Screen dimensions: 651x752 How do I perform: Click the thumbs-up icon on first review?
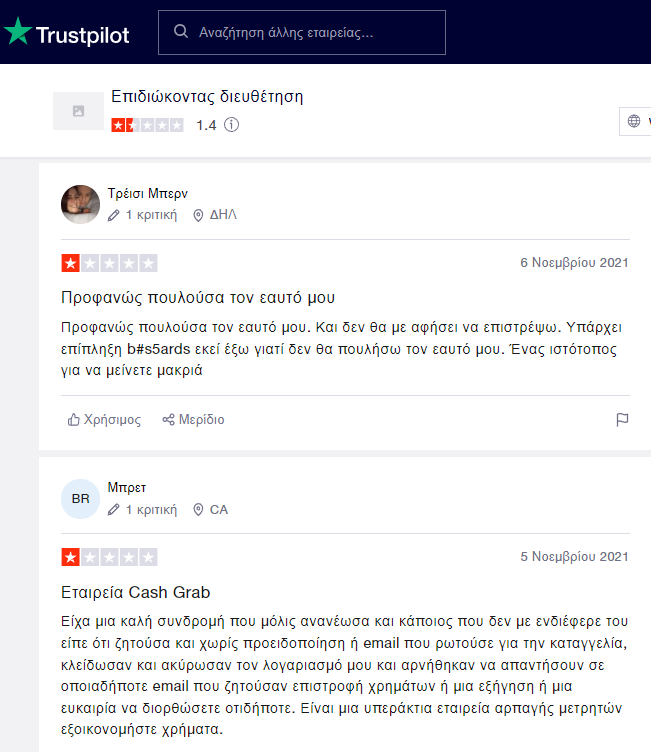coord(73,420)
